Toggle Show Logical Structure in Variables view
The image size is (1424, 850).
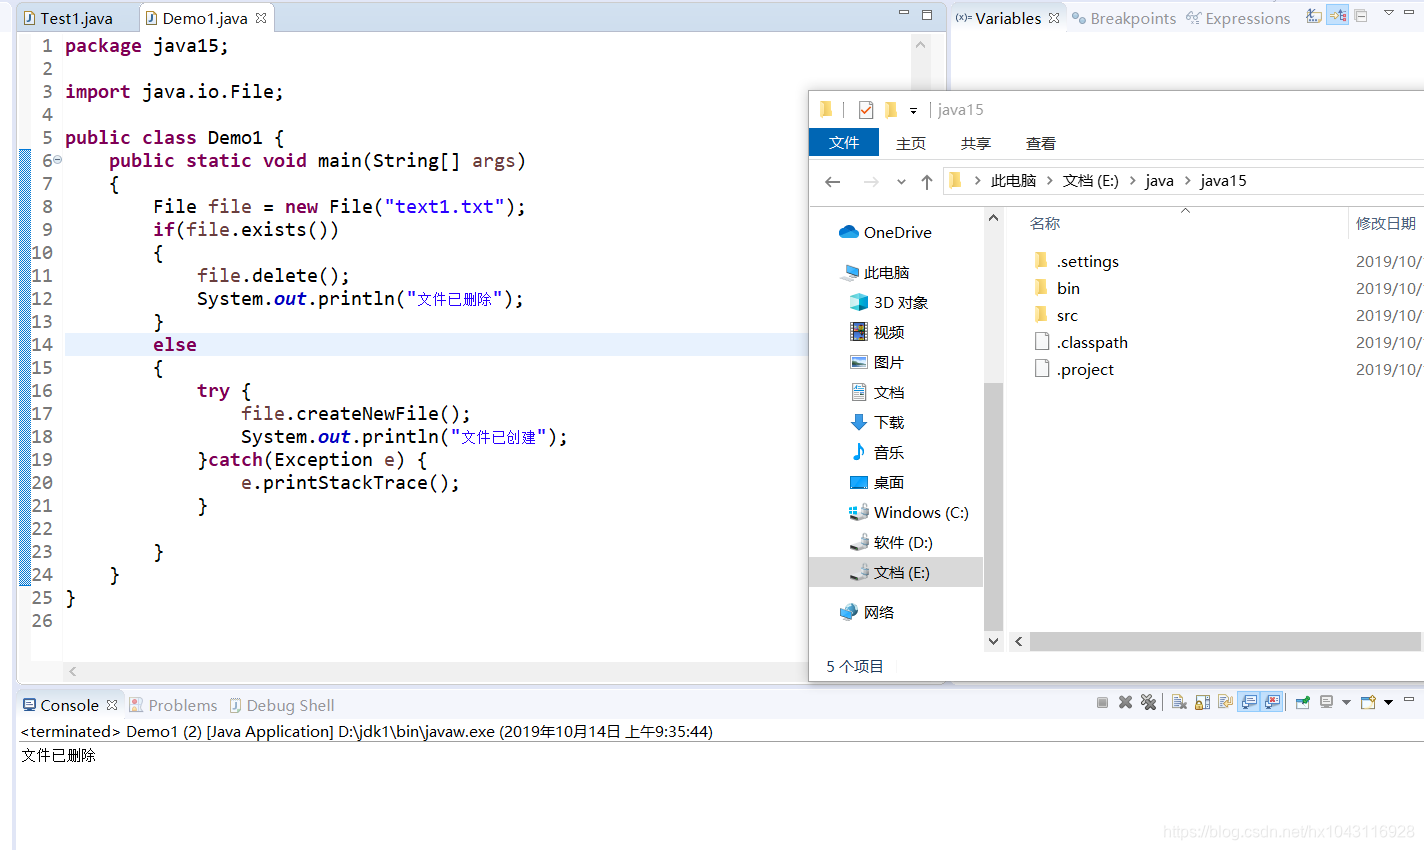(1337, 16)
